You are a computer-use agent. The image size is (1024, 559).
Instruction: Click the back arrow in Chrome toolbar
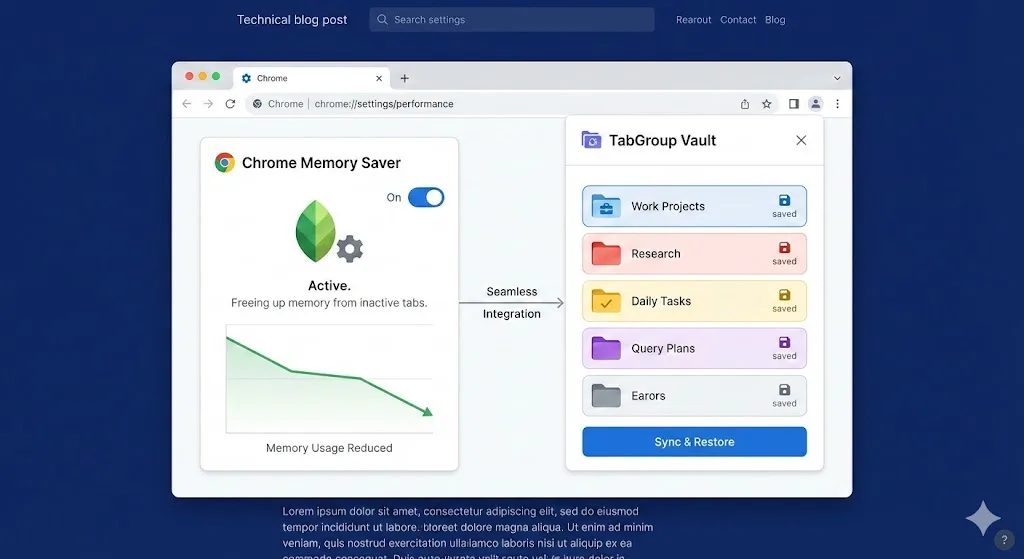187,104
